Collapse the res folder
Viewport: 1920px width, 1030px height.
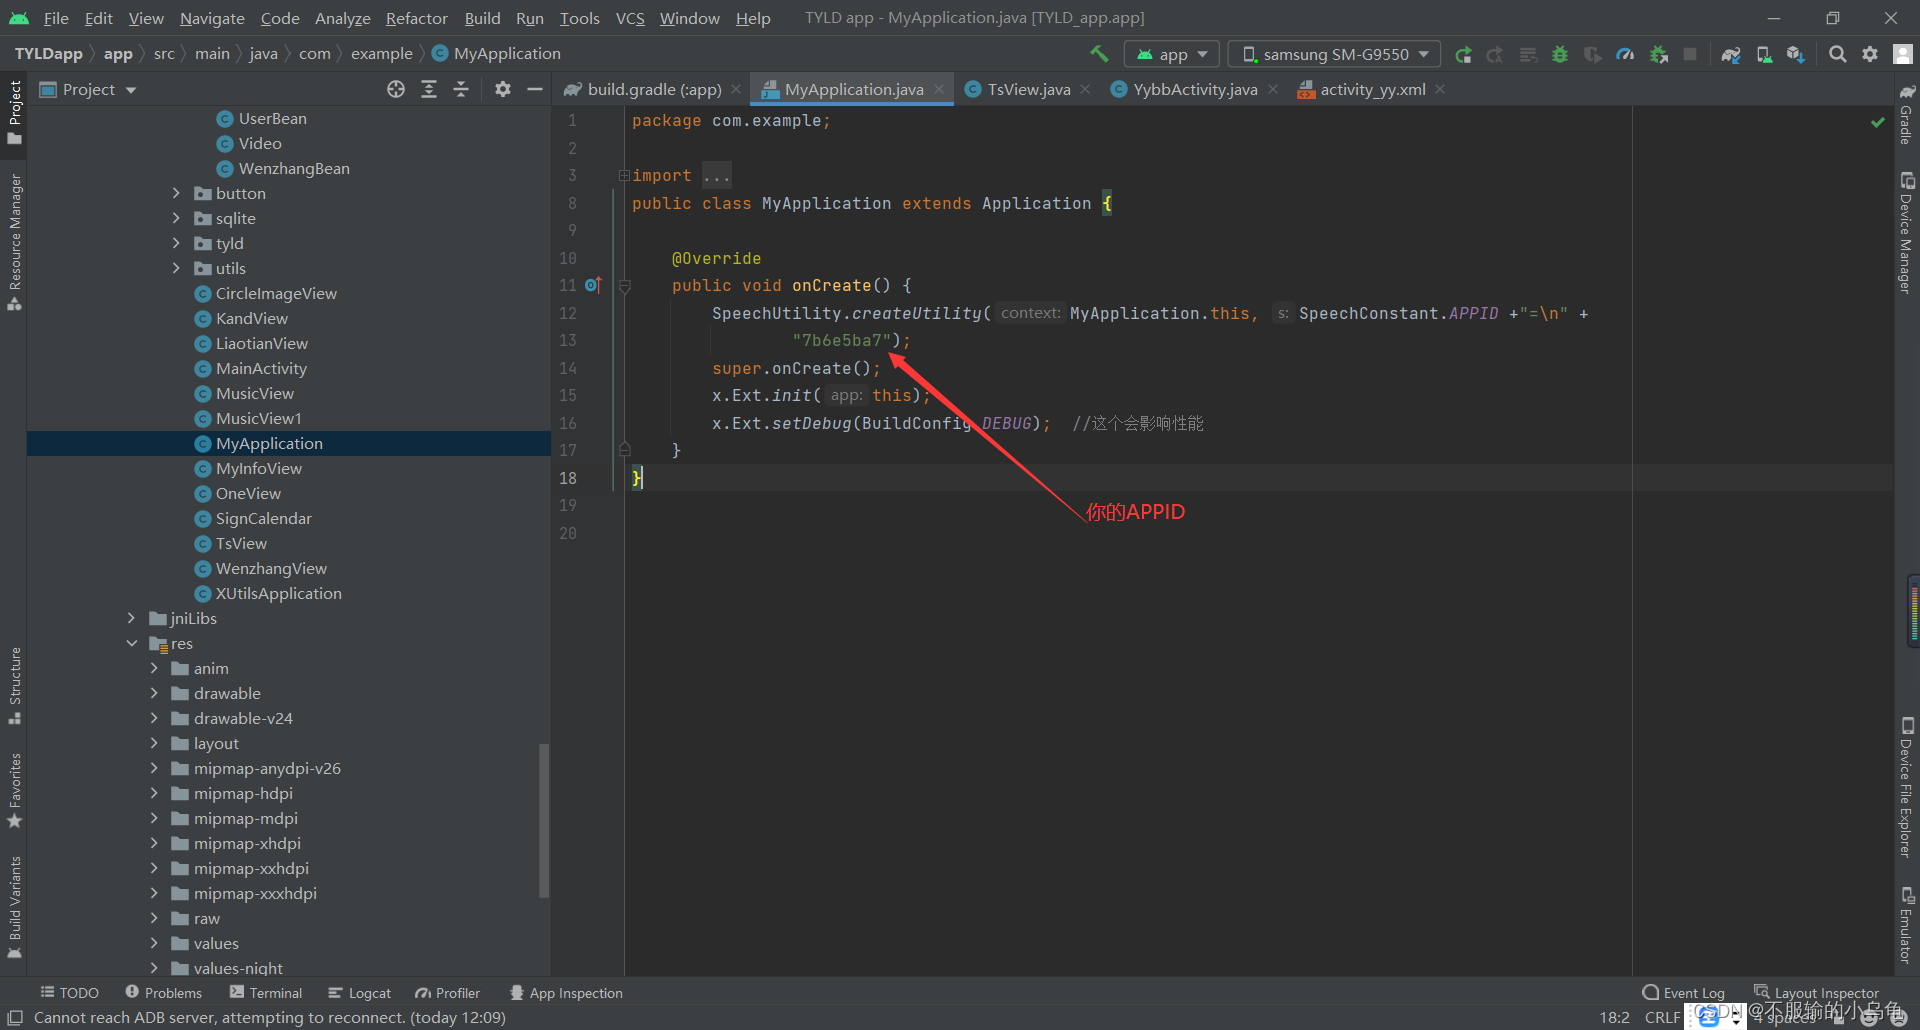point(131,643)
